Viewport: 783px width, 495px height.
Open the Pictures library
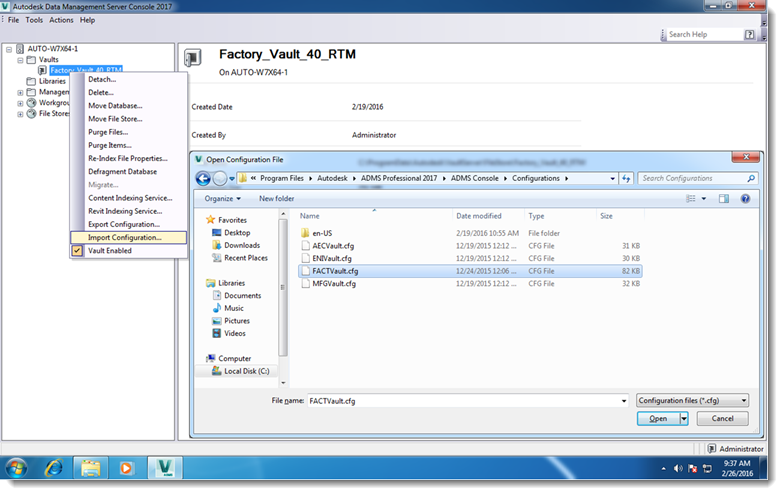(237, 321)
